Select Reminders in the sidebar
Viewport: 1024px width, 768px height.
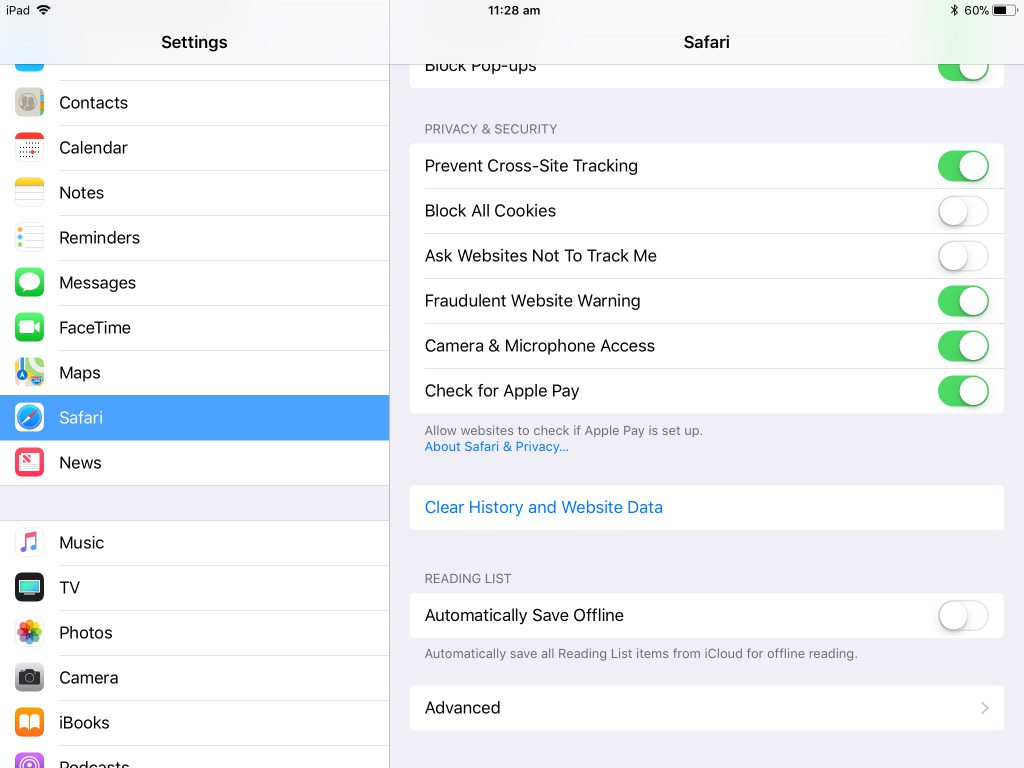click(x=195, y=238)
